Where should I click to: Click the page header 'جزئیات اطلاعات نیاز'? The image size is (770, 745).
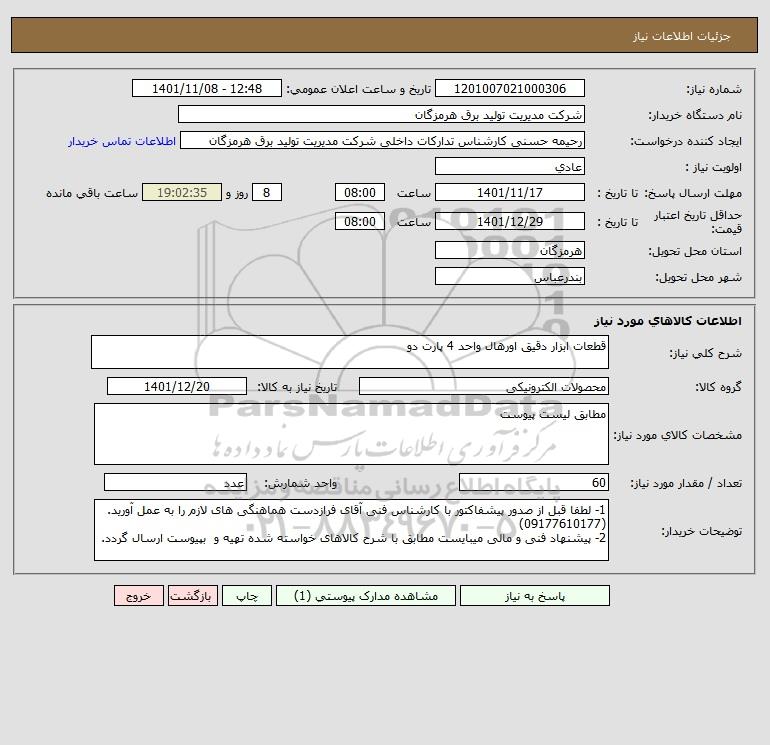[682, 36]
